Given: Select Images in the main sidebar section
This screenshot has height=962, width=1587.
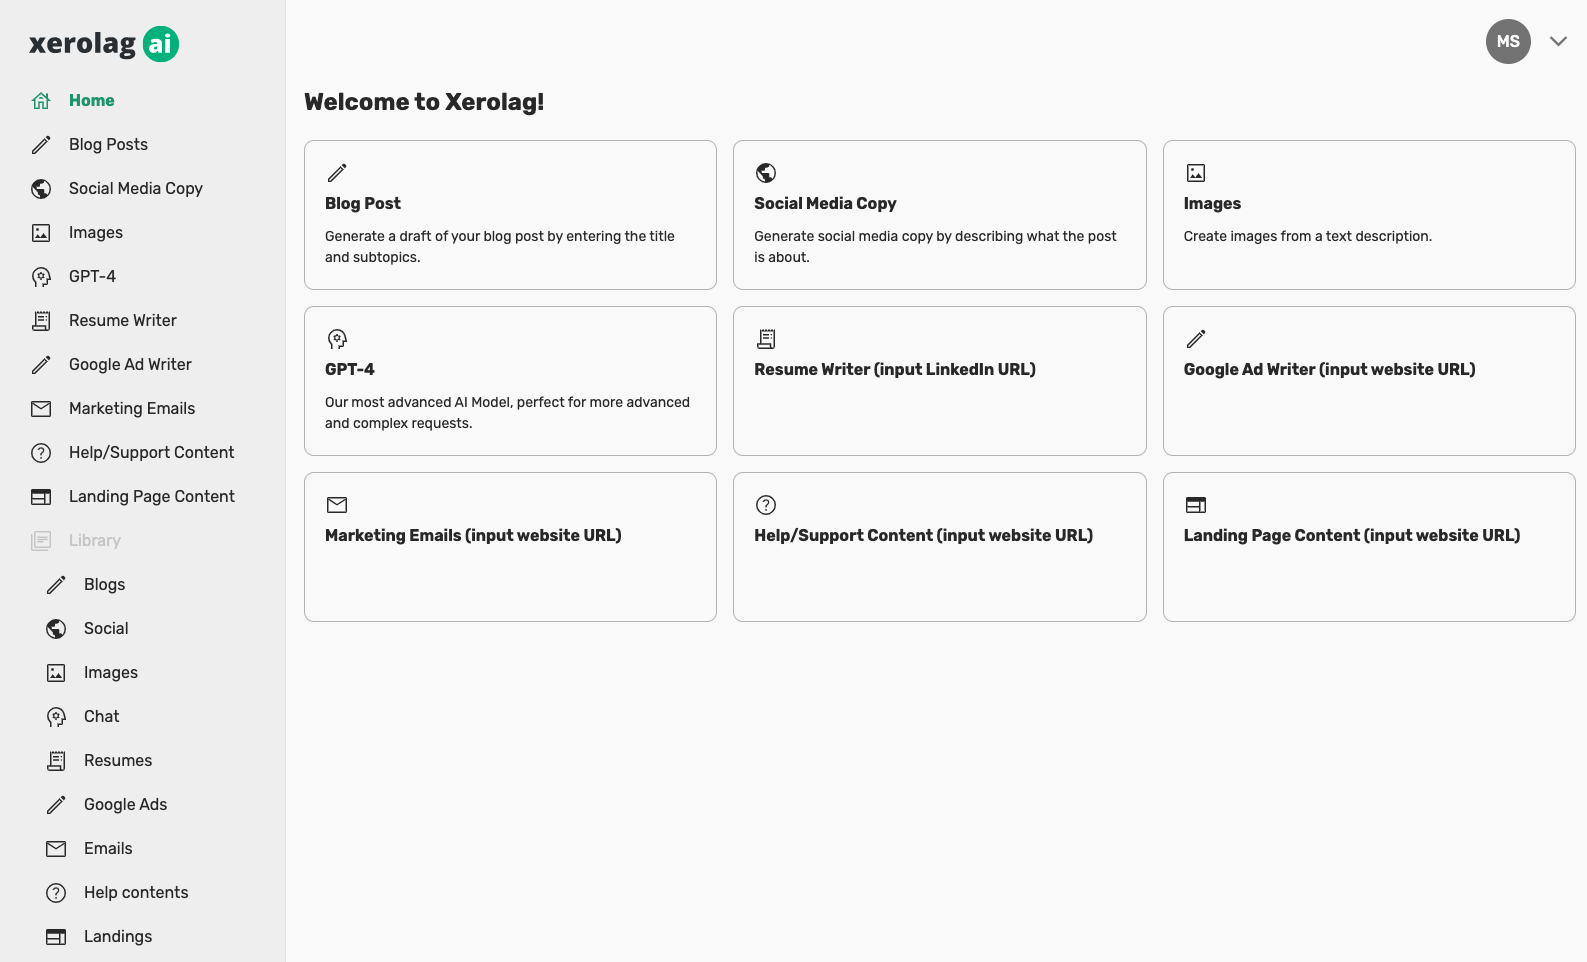Looking at the screenshot, I should coord(96,233).
